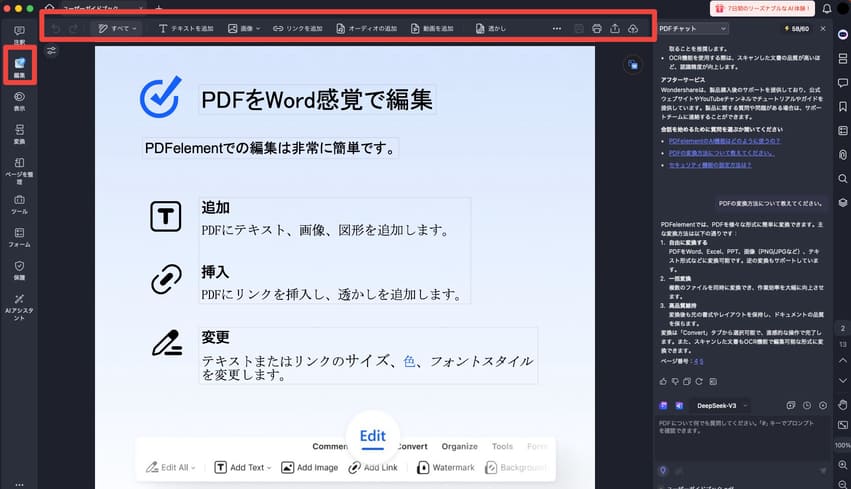Toggle the AI sidebar icon in right strip

pyautogui.click(x=843, y=34)
